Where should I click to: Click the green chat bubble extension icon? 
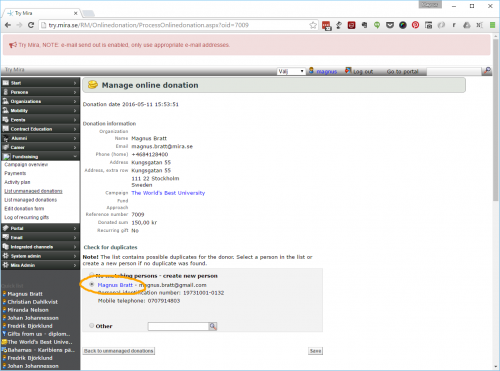[x=377, y=25]
